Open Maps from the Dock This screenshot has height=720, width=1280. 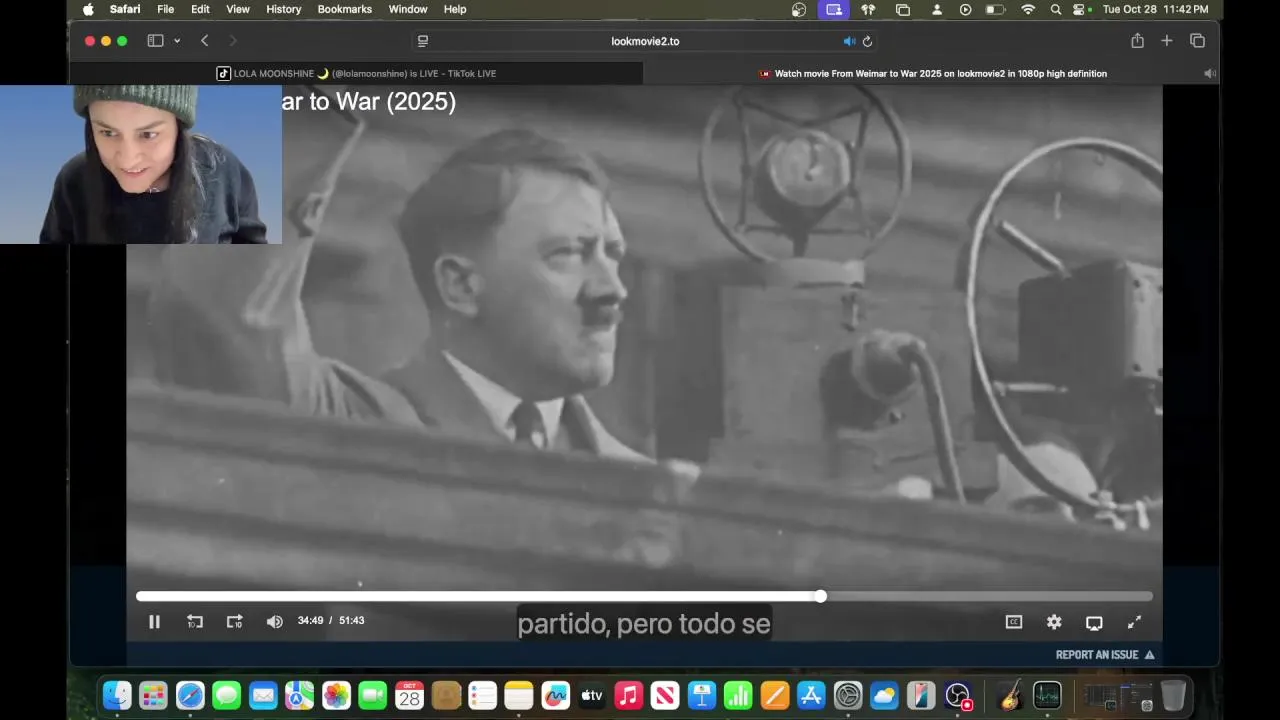point(300,695)
